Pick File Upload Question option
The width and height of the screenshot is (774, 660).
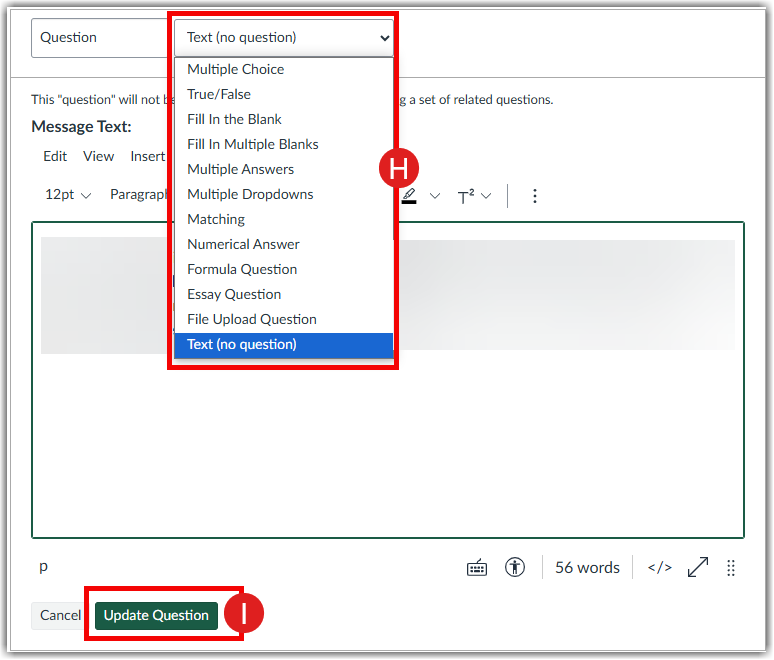tap(252, 319)
